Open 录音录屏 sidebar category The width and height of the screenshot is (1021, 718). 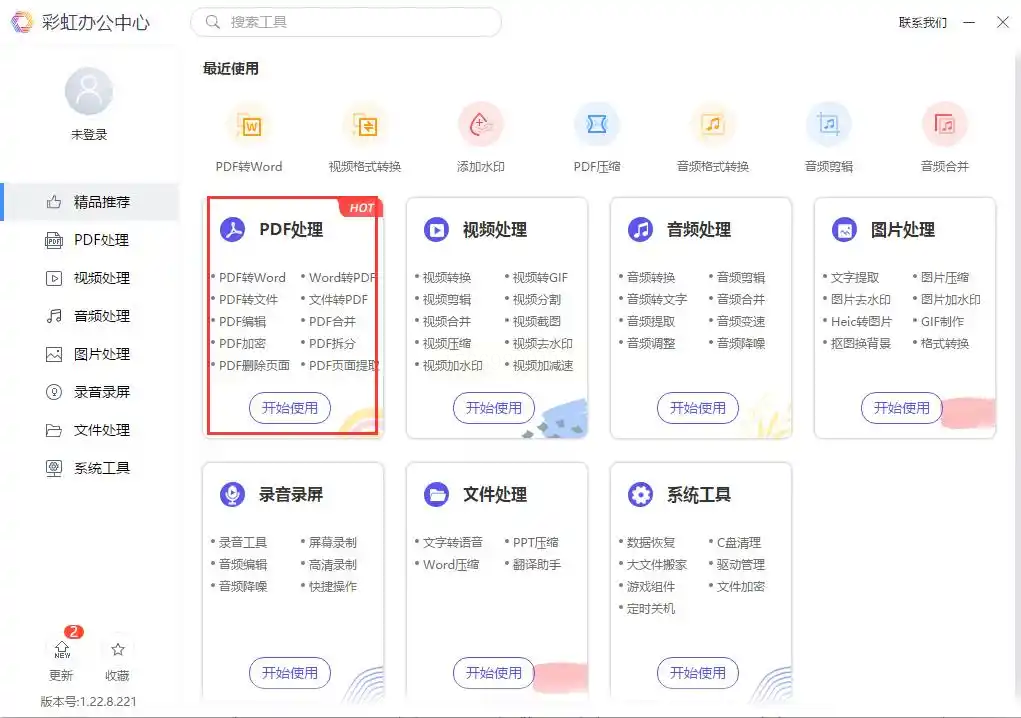[90, 392]
